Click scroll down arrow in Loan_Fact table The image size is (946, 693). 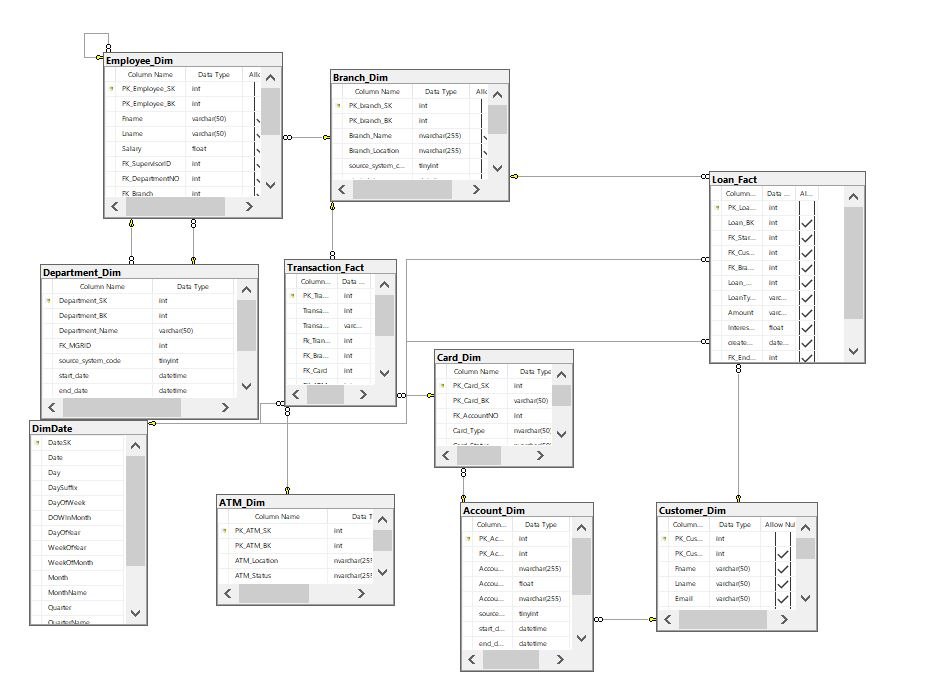pyautogui.click(x=853, y=351)
